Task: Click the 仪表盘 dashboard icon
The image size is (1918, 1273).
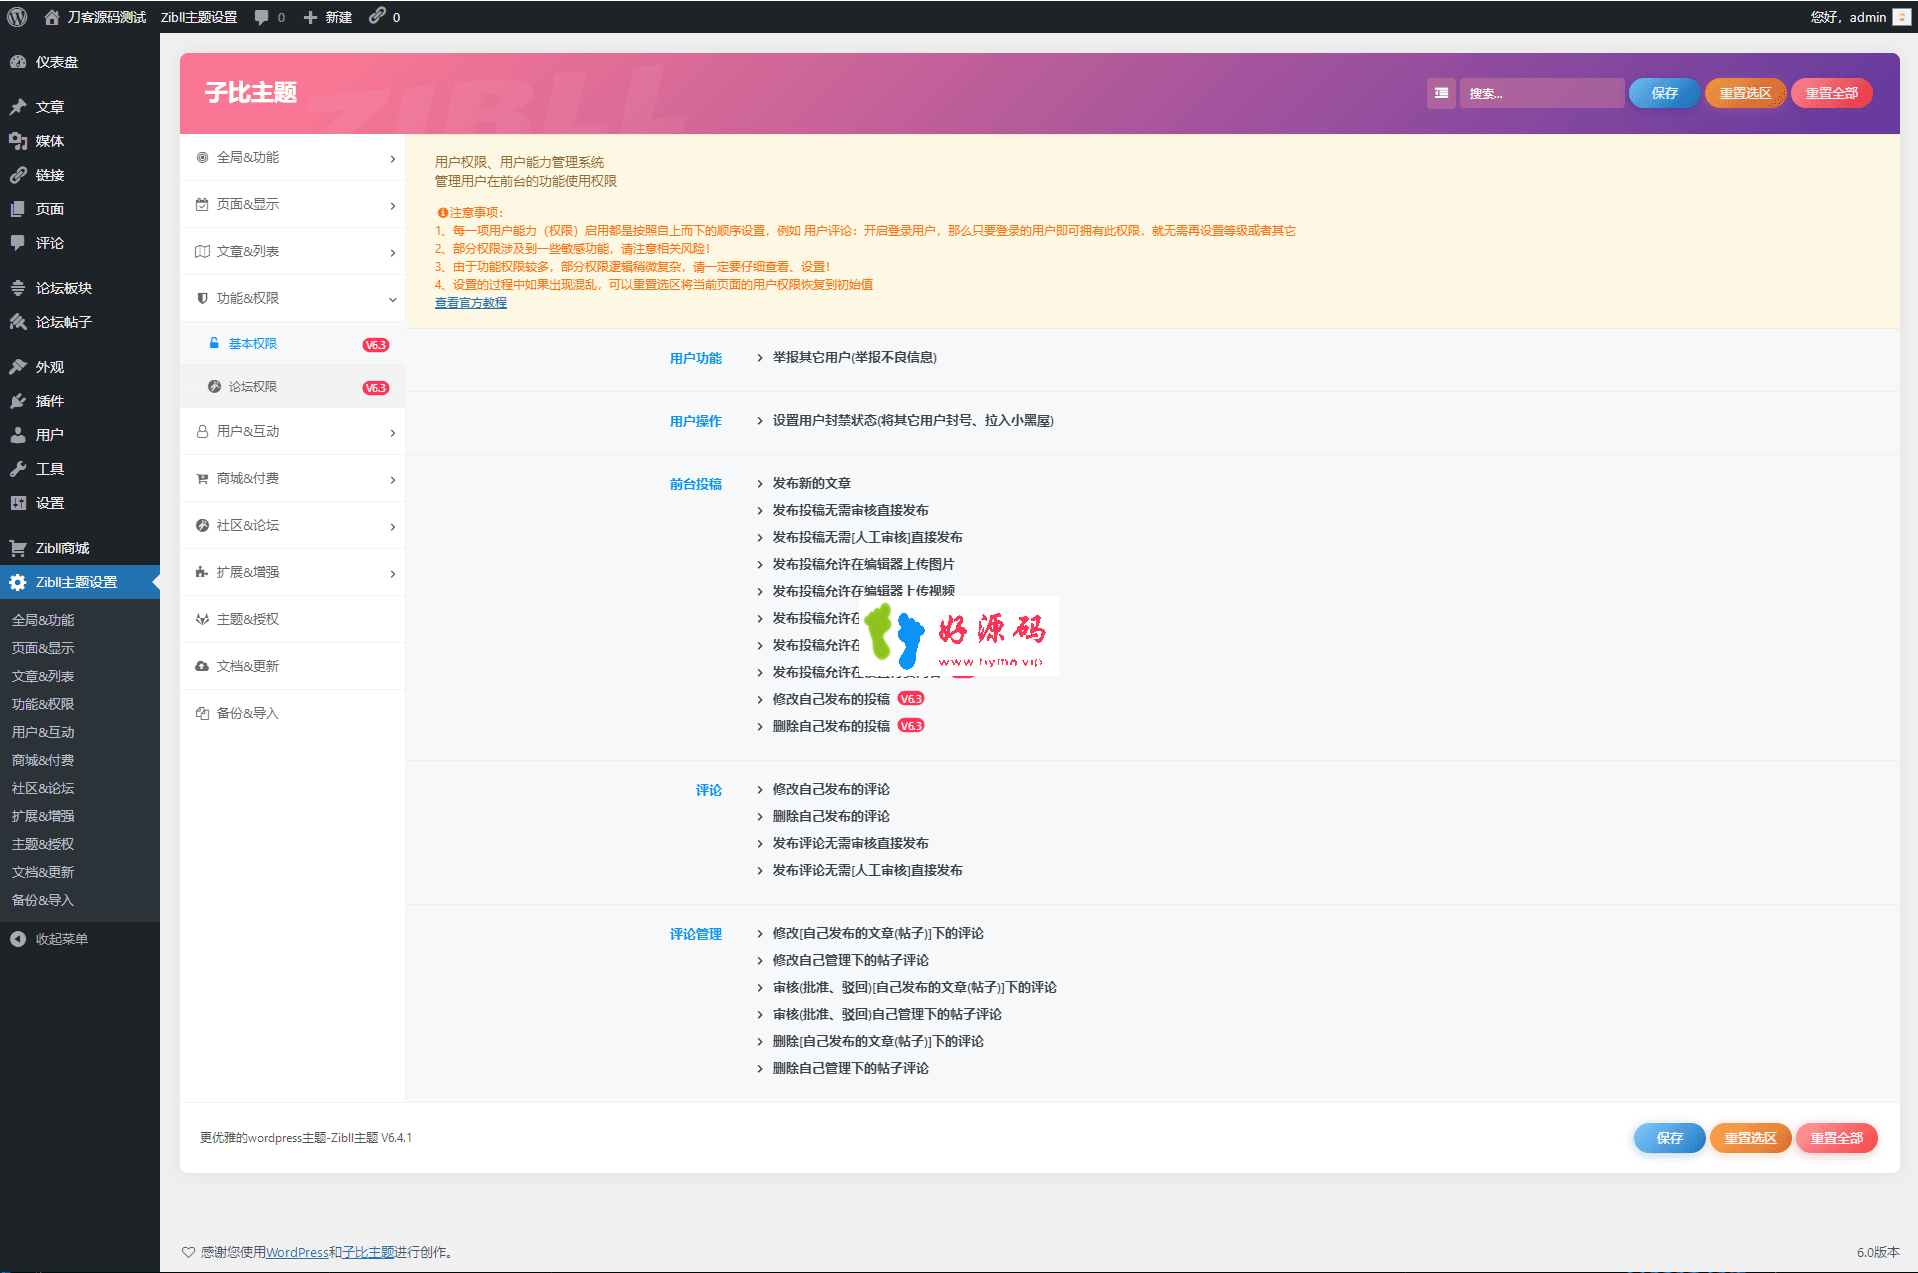Action: point(18,62)
